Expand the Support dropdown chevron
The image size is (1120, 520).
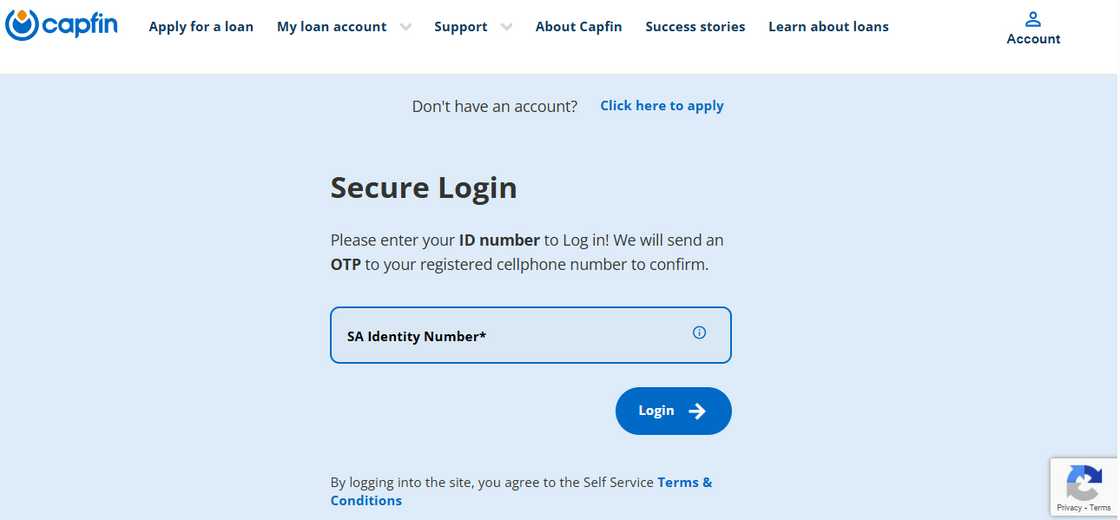pos(506,27)
